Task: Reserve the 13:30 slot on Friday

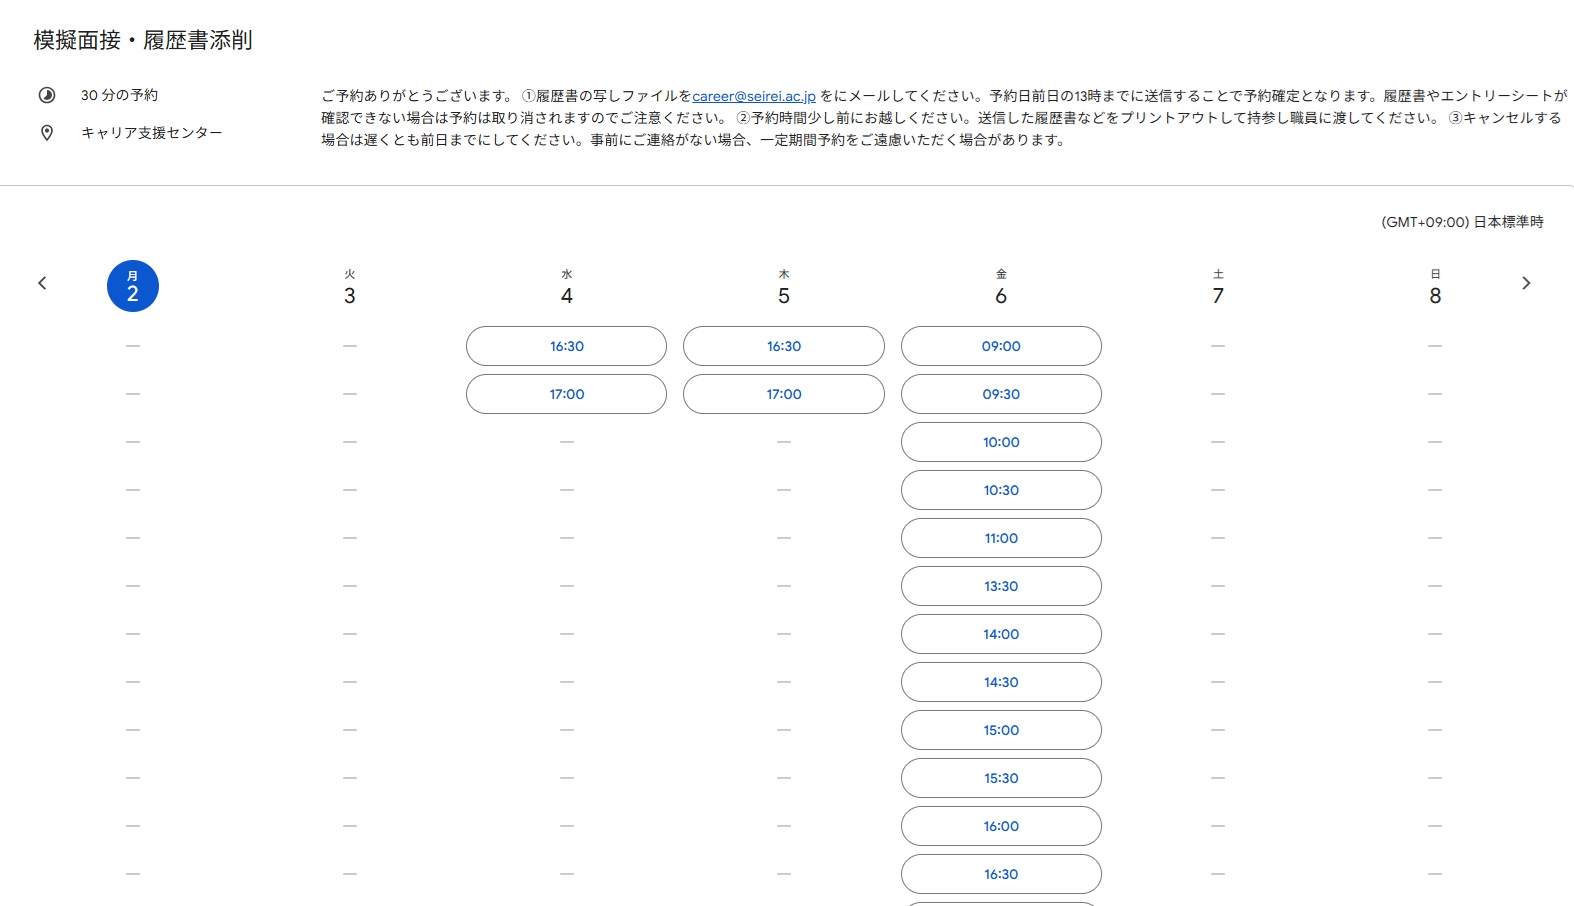Action: click(x=1001, y=586)
